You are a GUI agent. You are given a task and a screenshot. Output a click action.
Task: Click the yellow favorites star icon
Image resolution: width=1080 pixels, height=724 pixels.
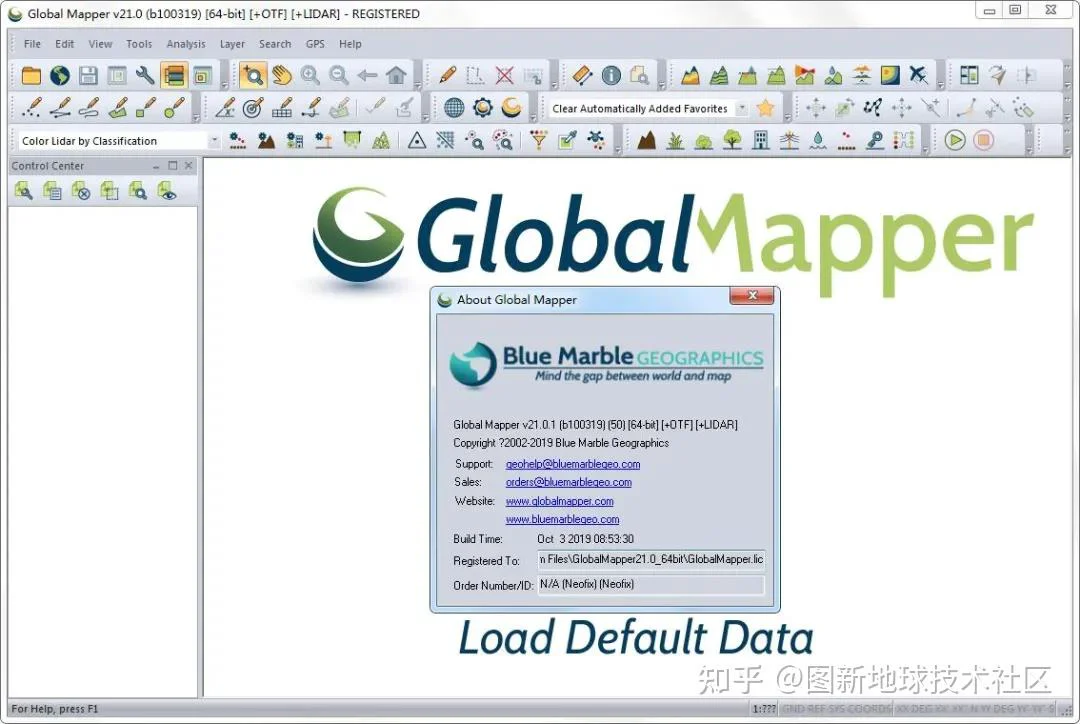[x=765, y=108]
